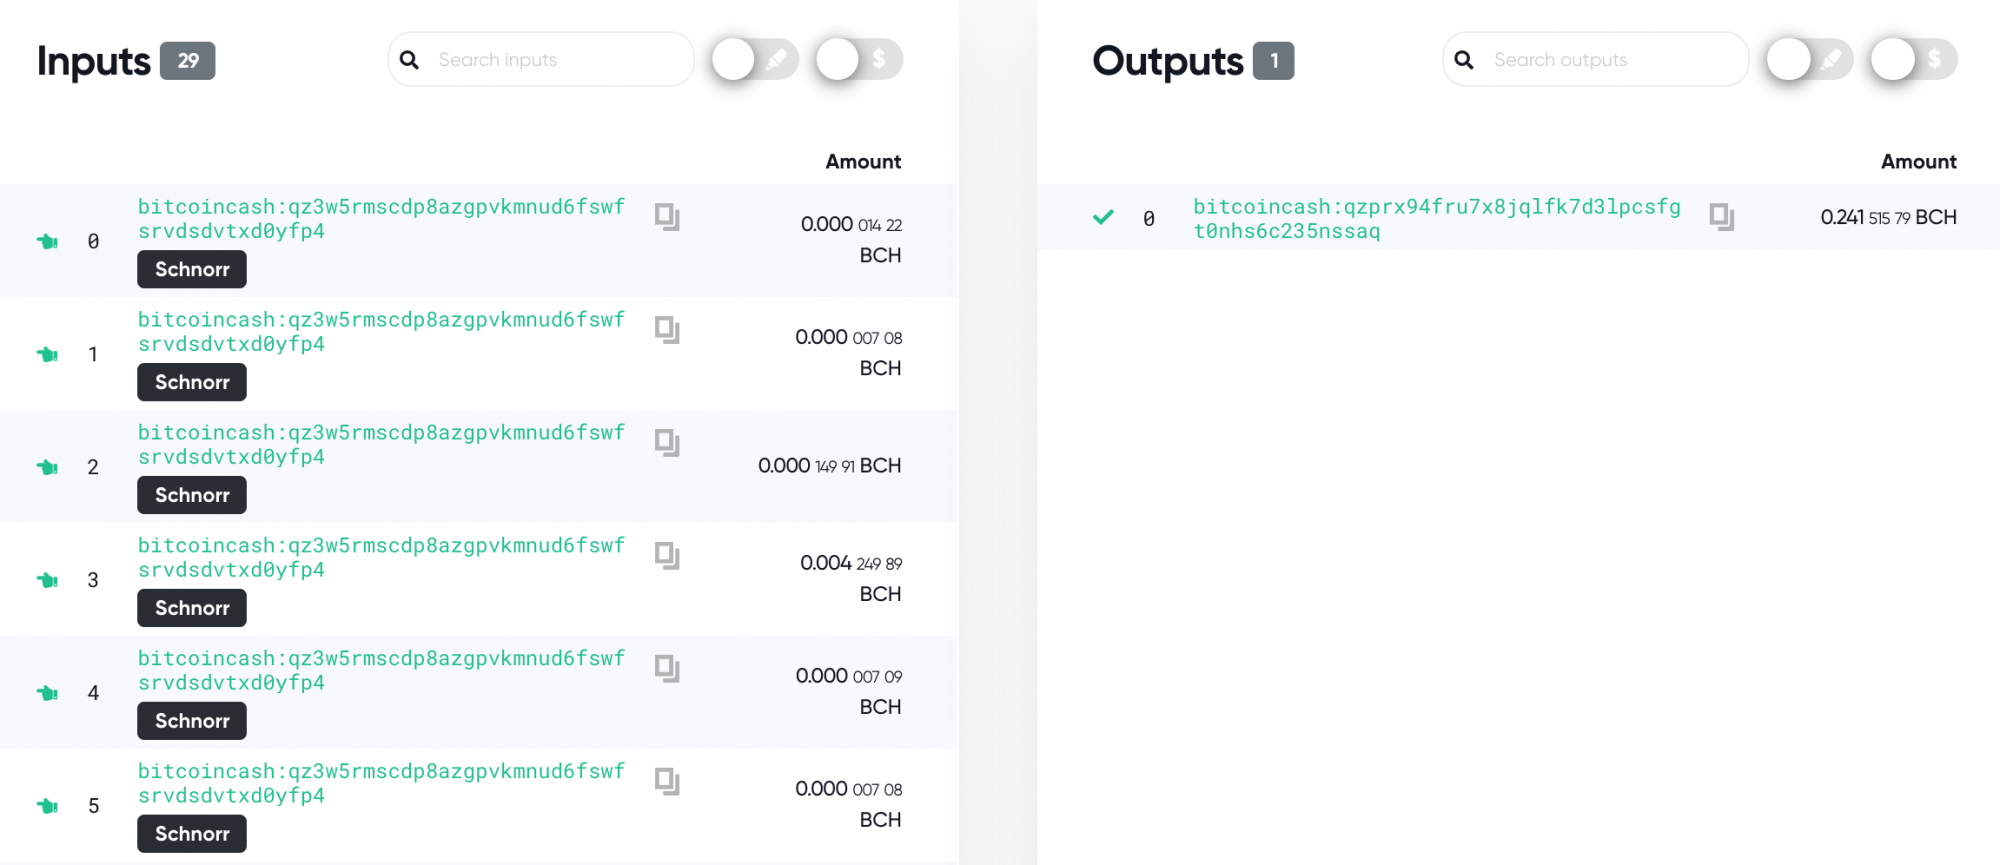This screenshot has height=865, width=2000.
Task: Open the address link of input 4
Action: 381,671
